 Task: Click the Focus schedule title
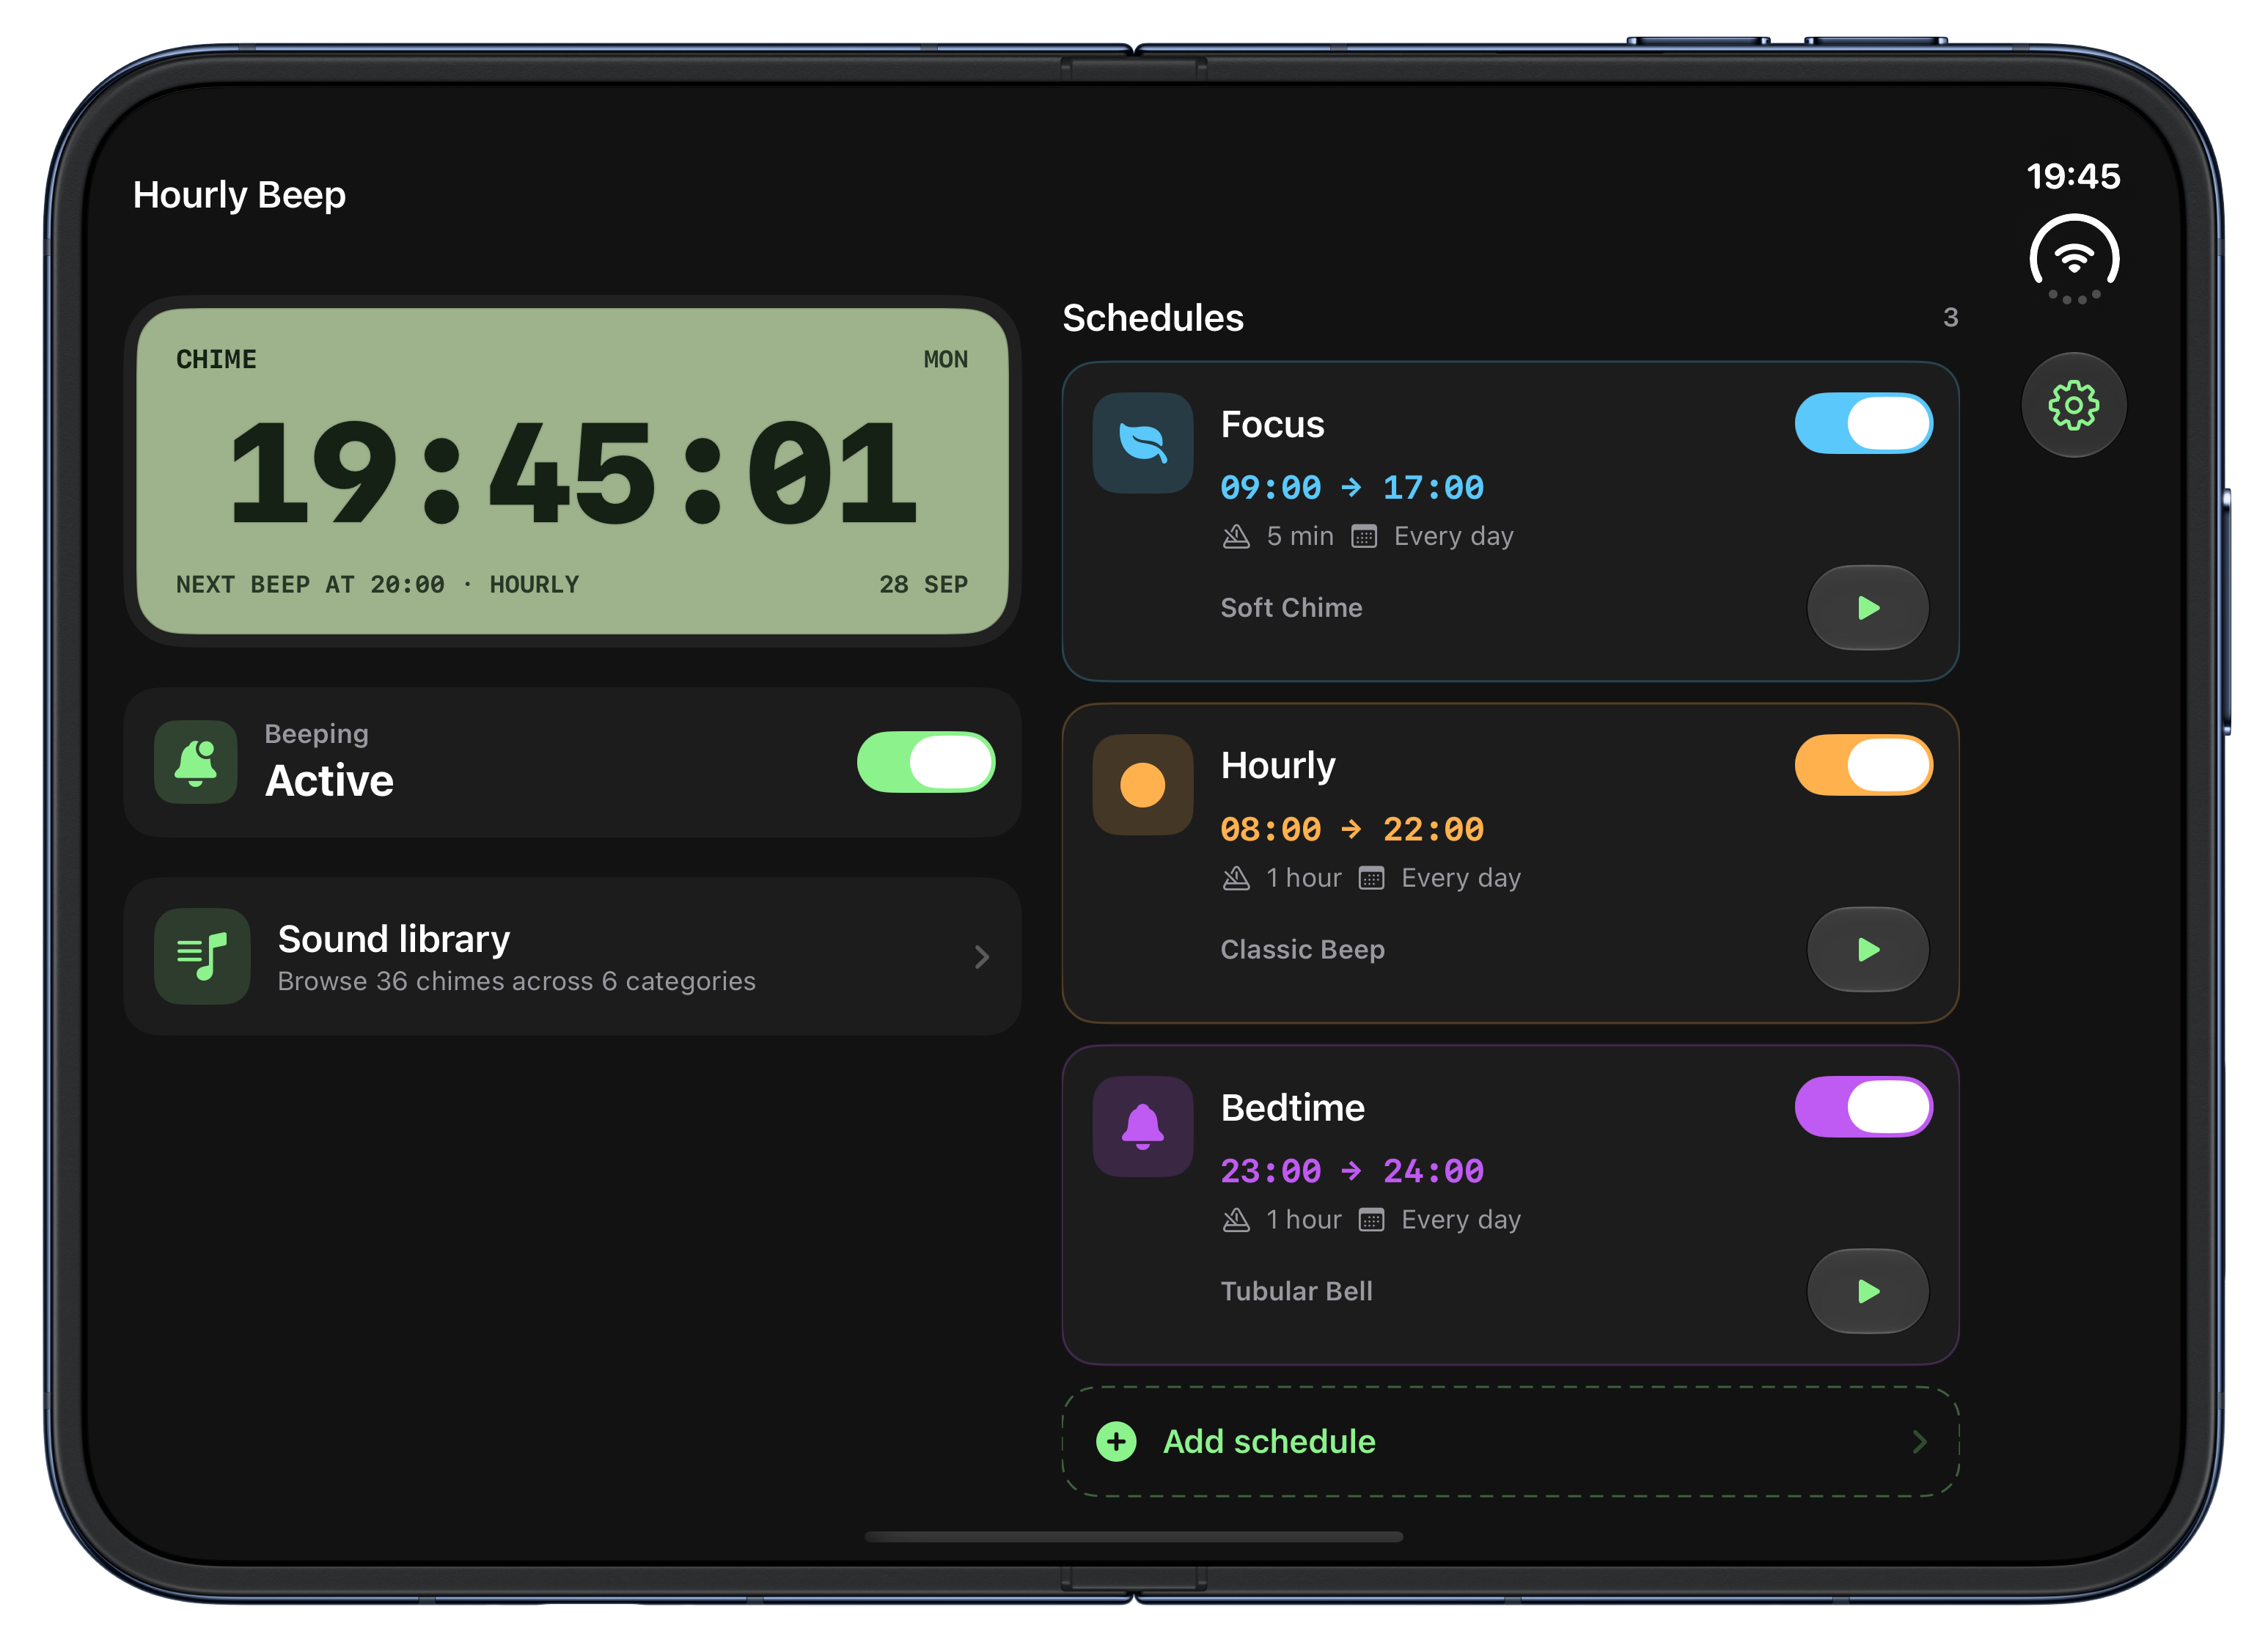coord(1272,424)
